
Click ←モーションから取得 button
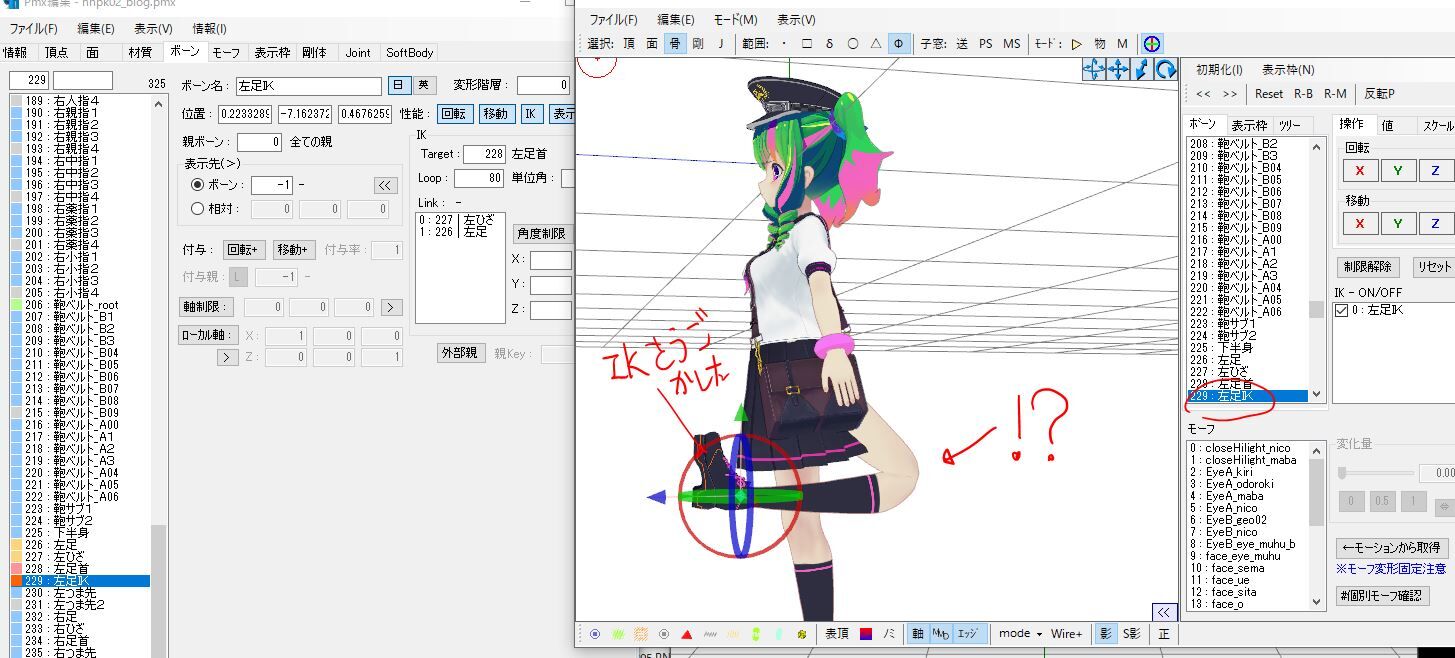coord(1391,548)
